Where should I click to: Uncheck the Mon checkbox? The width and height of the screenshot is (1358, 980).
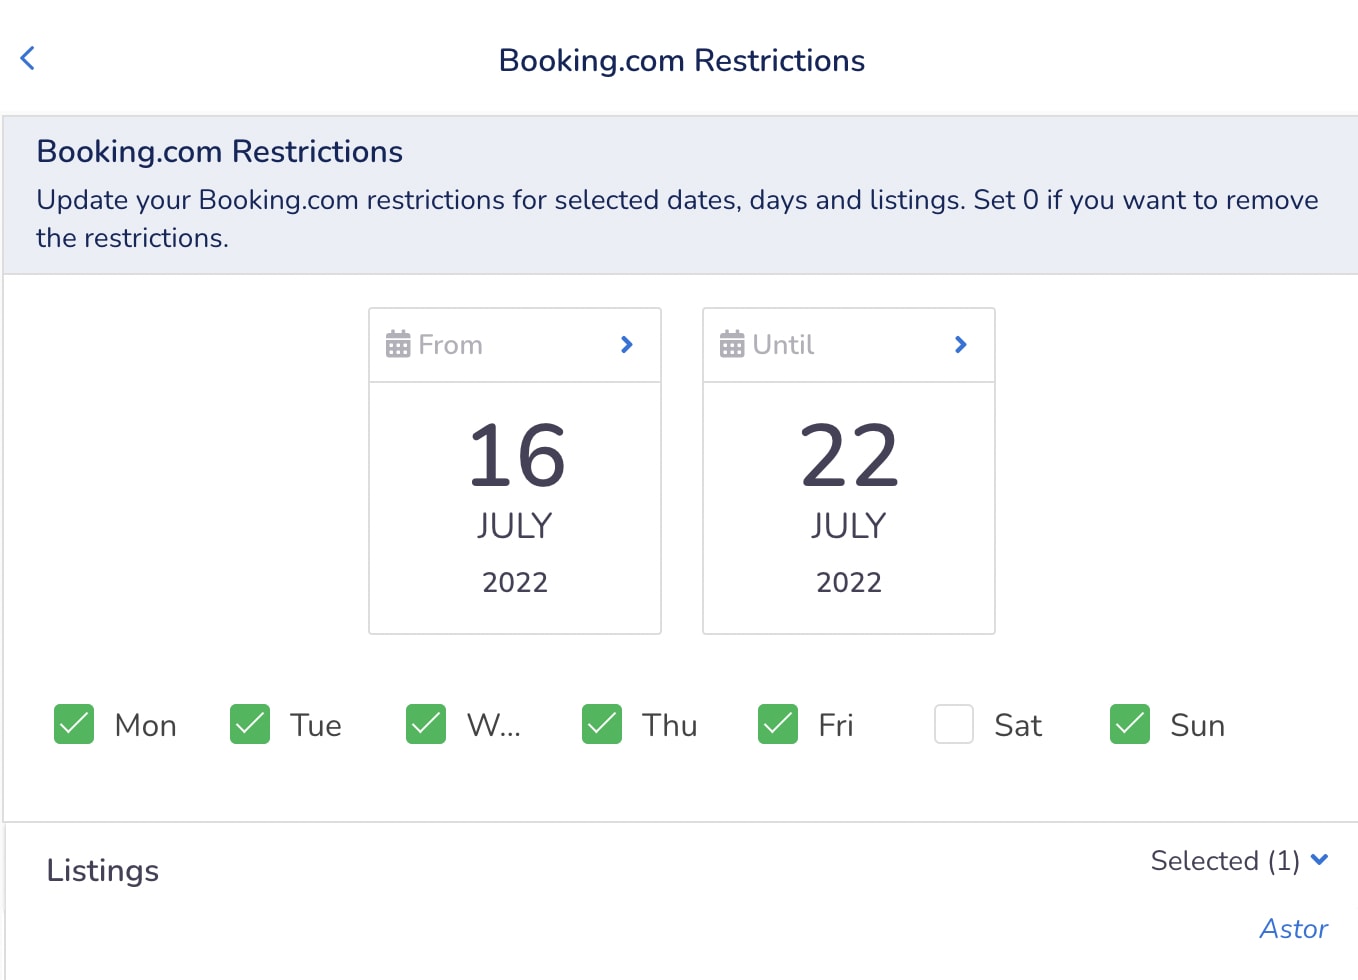(74, 724)
